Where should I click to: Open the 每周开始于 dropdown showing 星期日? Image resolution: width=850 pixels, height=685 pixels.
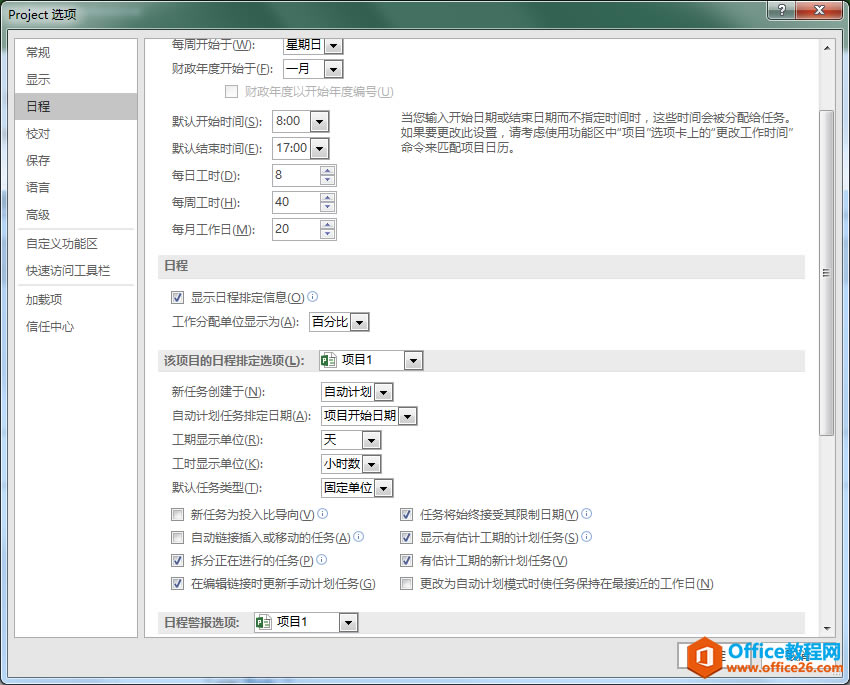[332, 45]
